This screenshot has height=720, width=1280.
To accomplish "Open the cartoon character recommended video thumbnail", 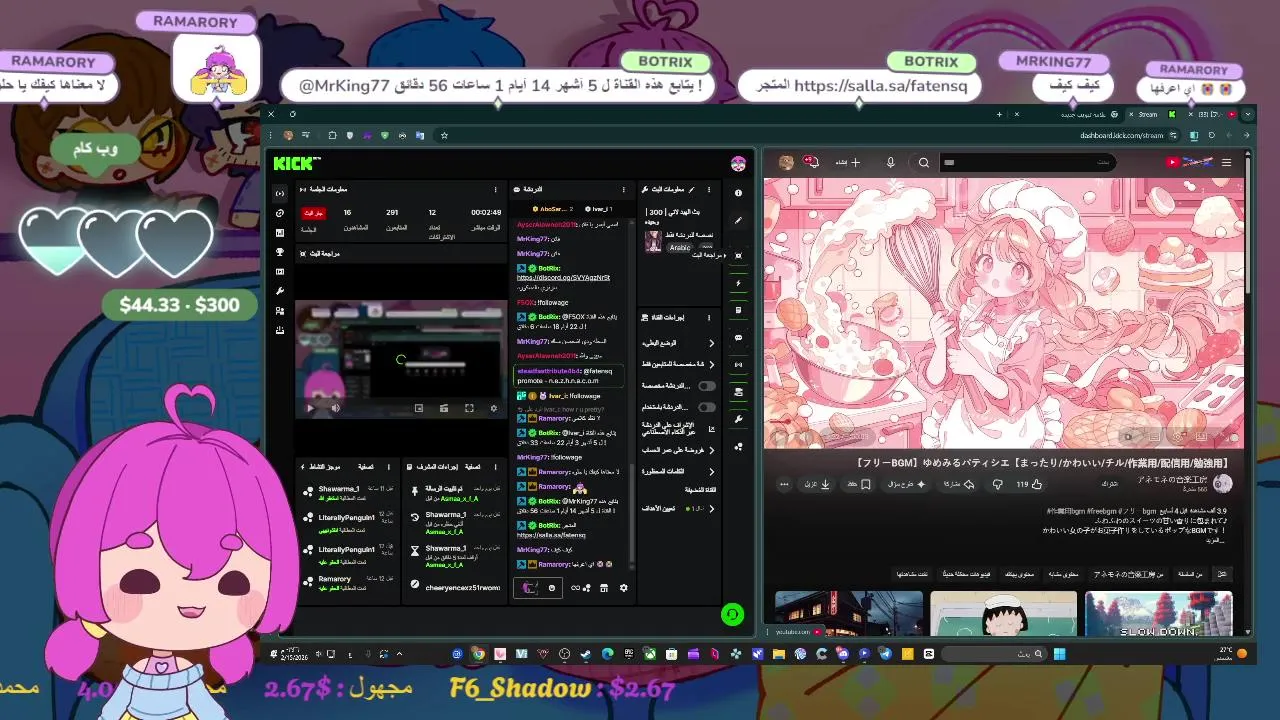I will pyautogui.click(x=1003, y=614).
